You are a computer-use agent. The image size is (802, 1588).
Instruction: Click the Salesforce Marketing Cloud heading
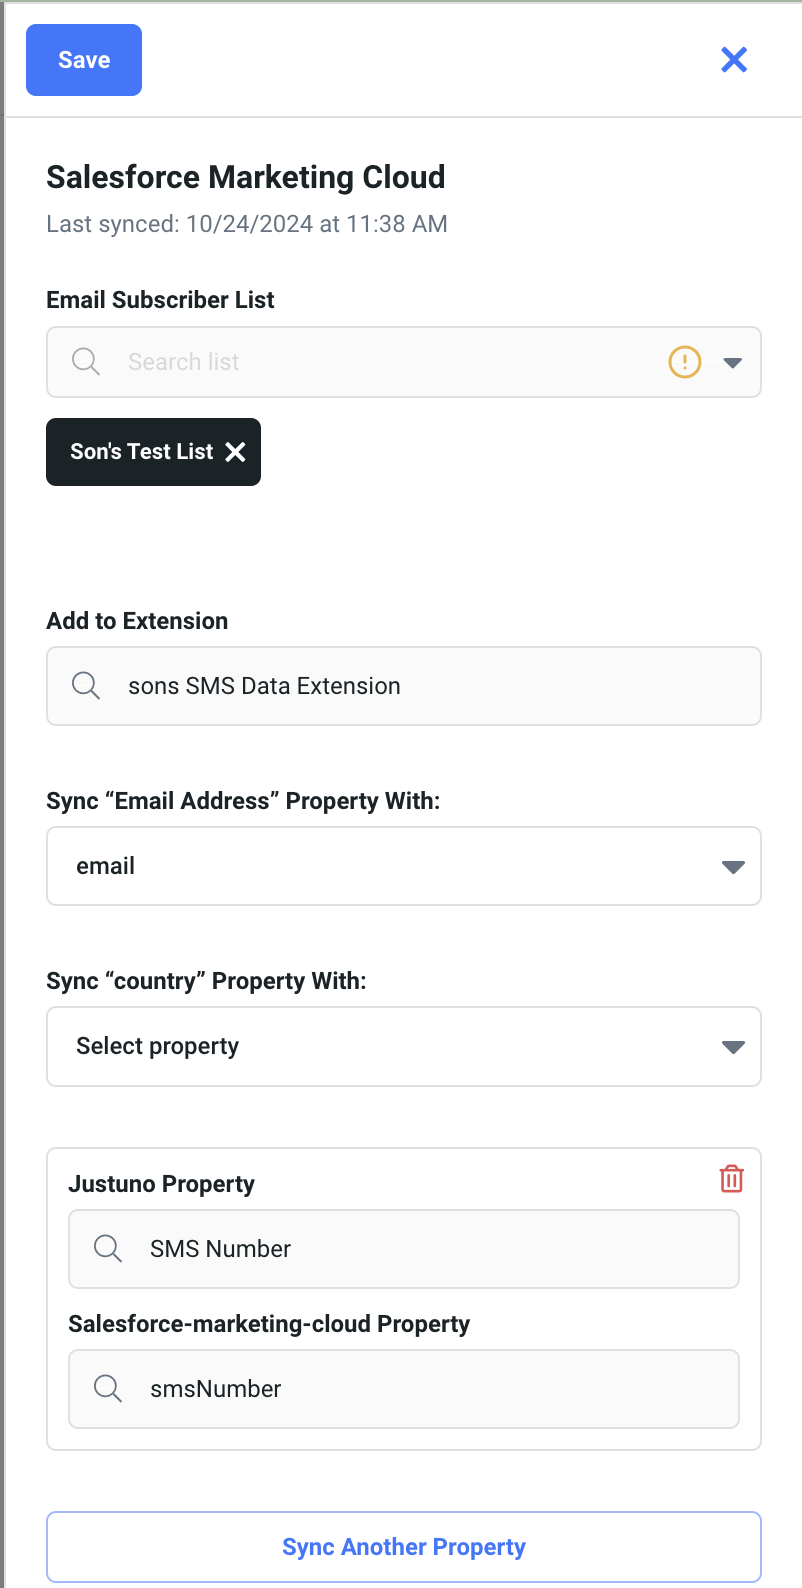click(246, 177)
